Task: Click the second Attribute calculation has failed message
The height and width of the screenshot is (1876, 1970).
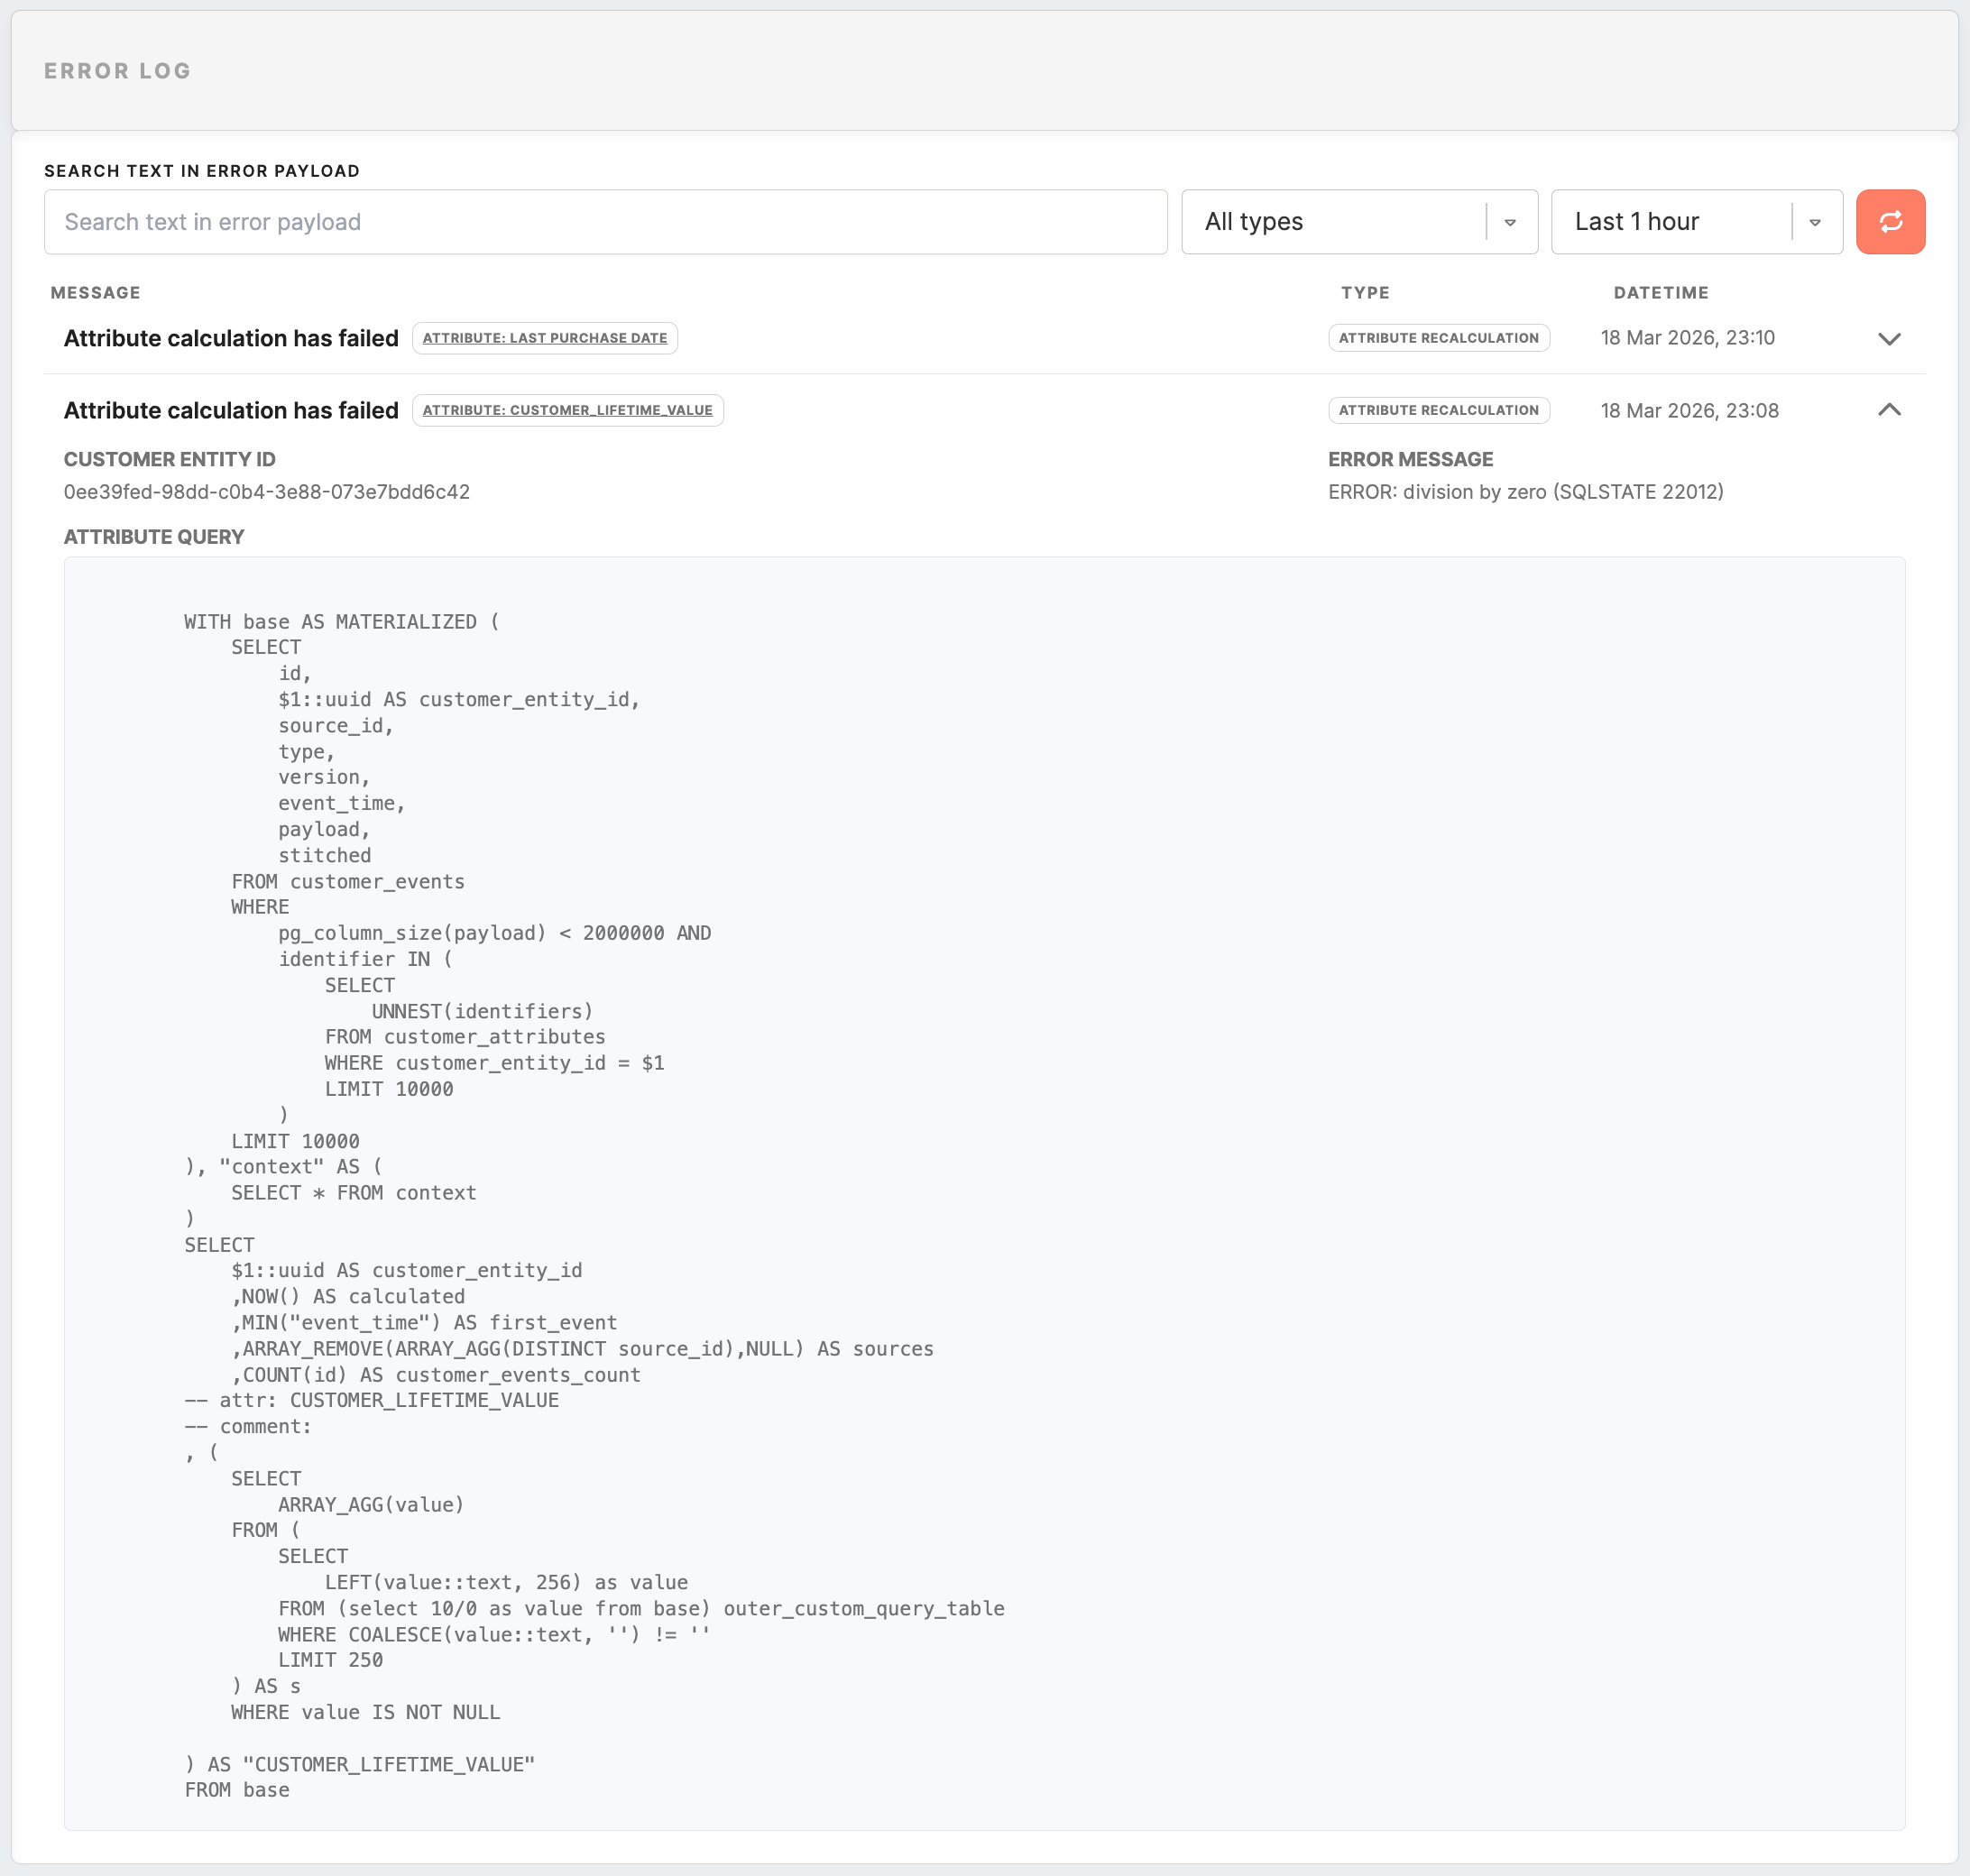Action: pos(231,411)
